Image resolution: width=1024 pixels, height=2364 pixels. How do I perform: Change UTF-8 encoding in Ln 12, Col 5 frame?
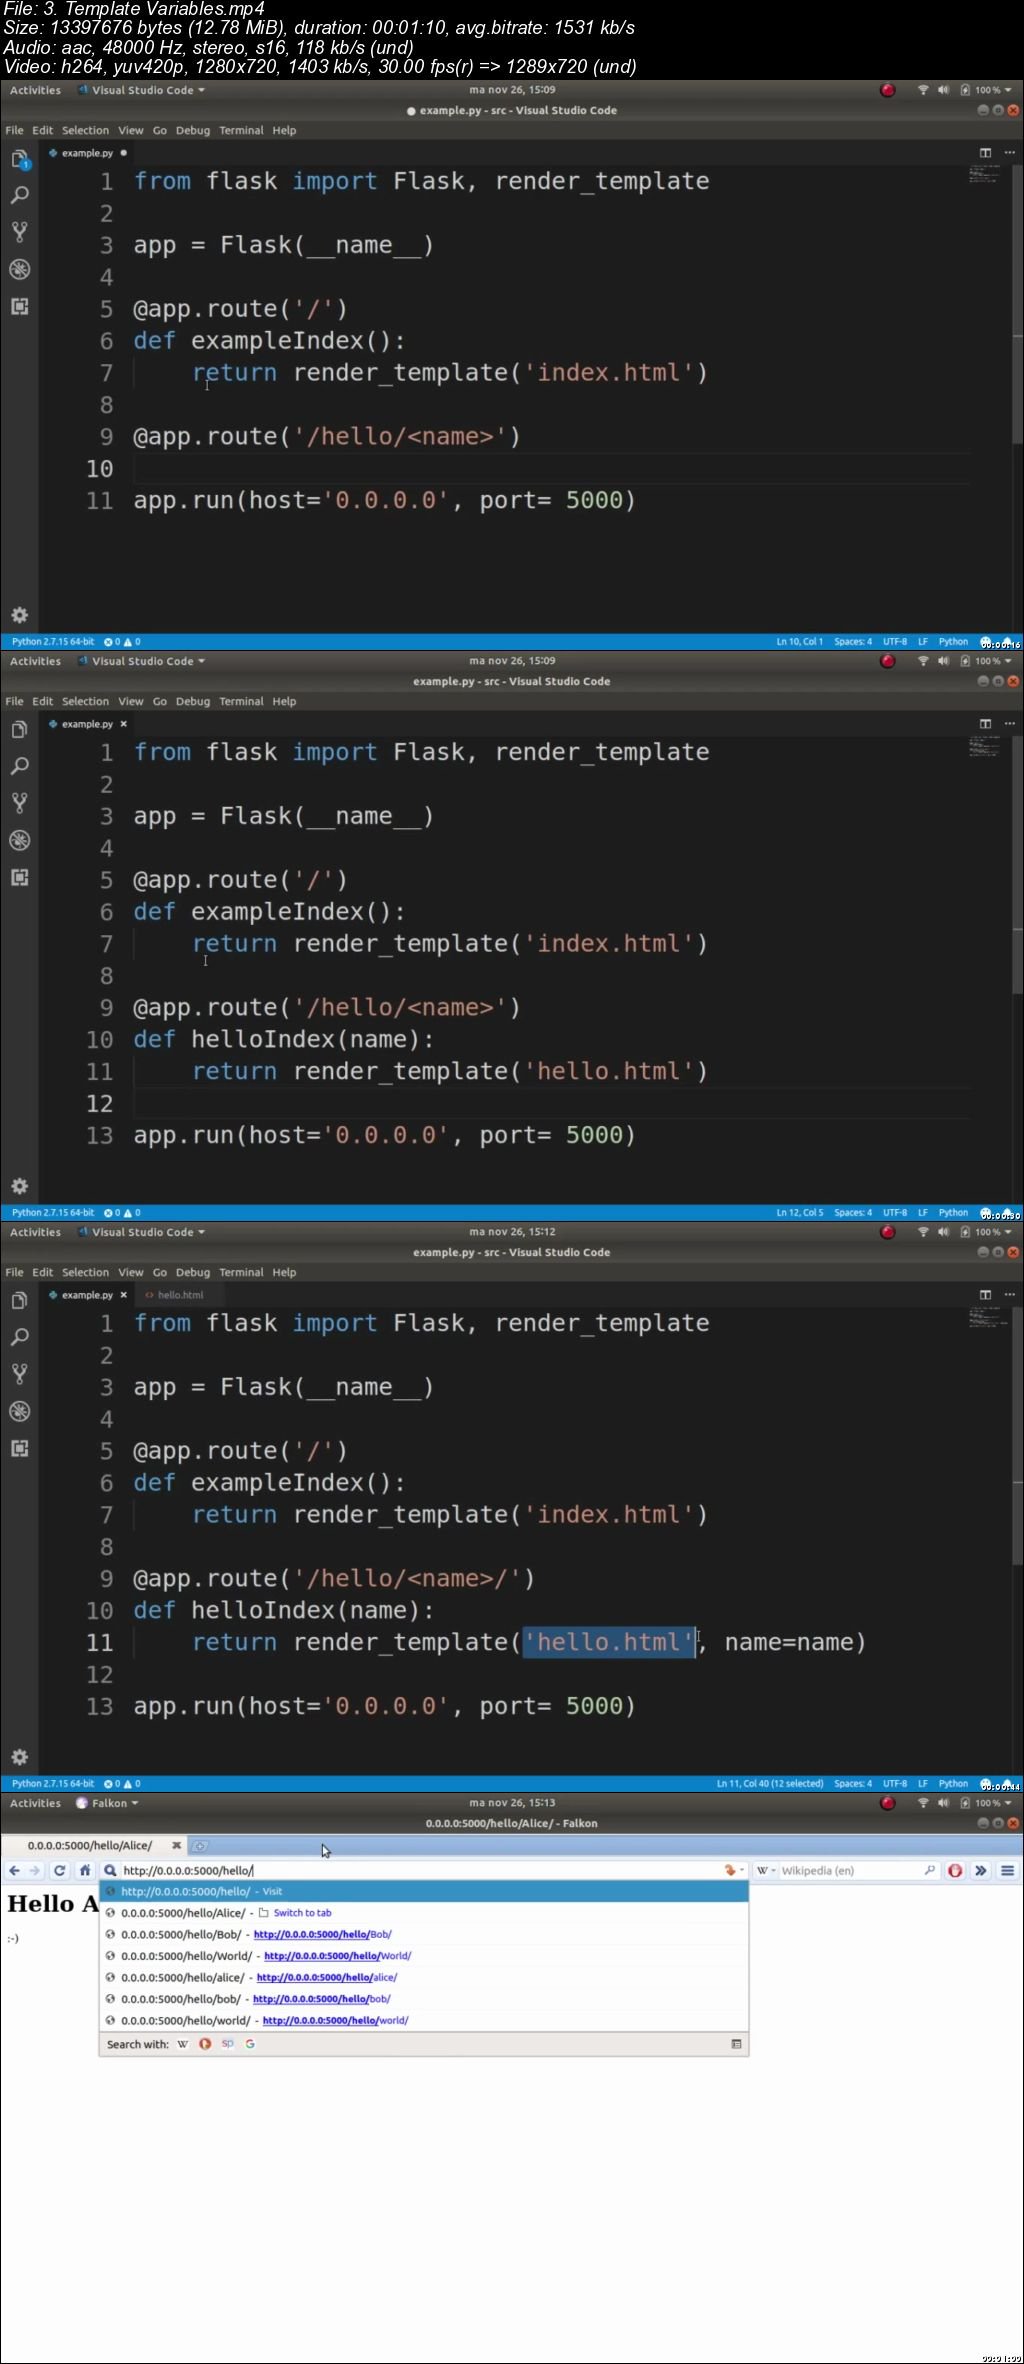pos(895,1213)
